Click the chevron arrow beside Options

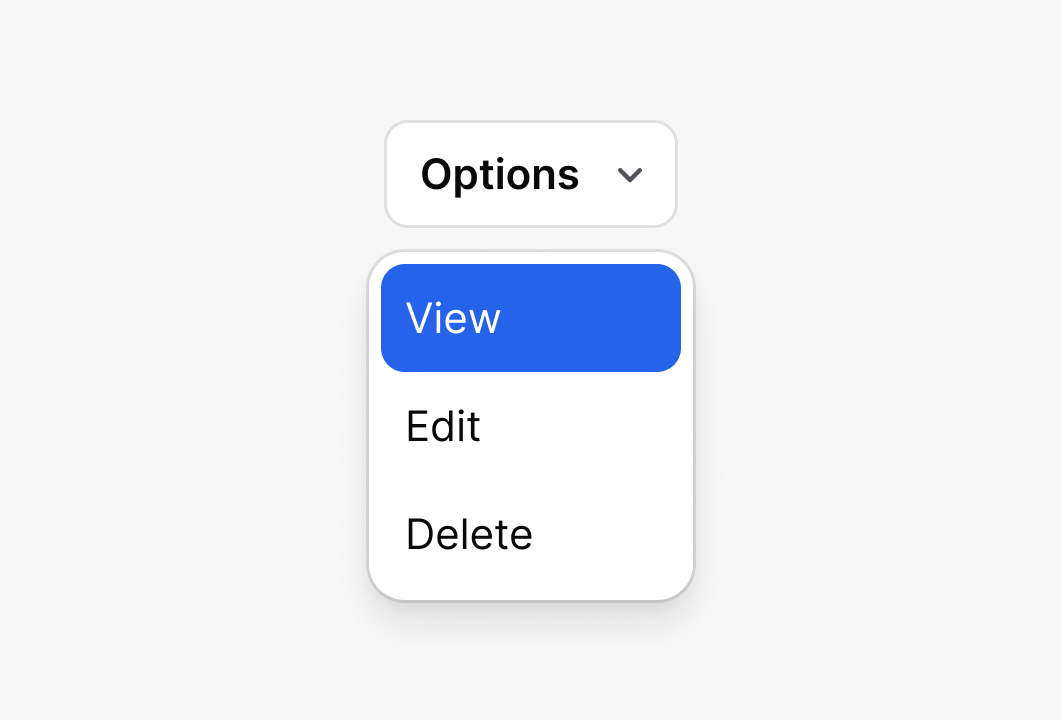pyautogui.click(x=629, y=175)
